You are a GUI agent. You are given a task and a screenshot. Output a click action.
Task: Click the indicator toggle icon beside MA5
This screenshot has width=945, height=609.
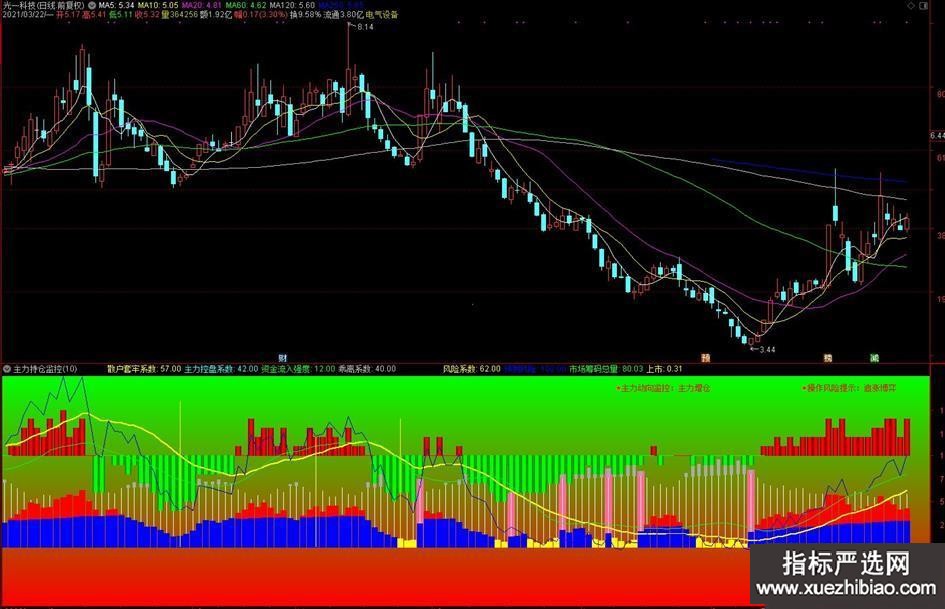point(91,6)
